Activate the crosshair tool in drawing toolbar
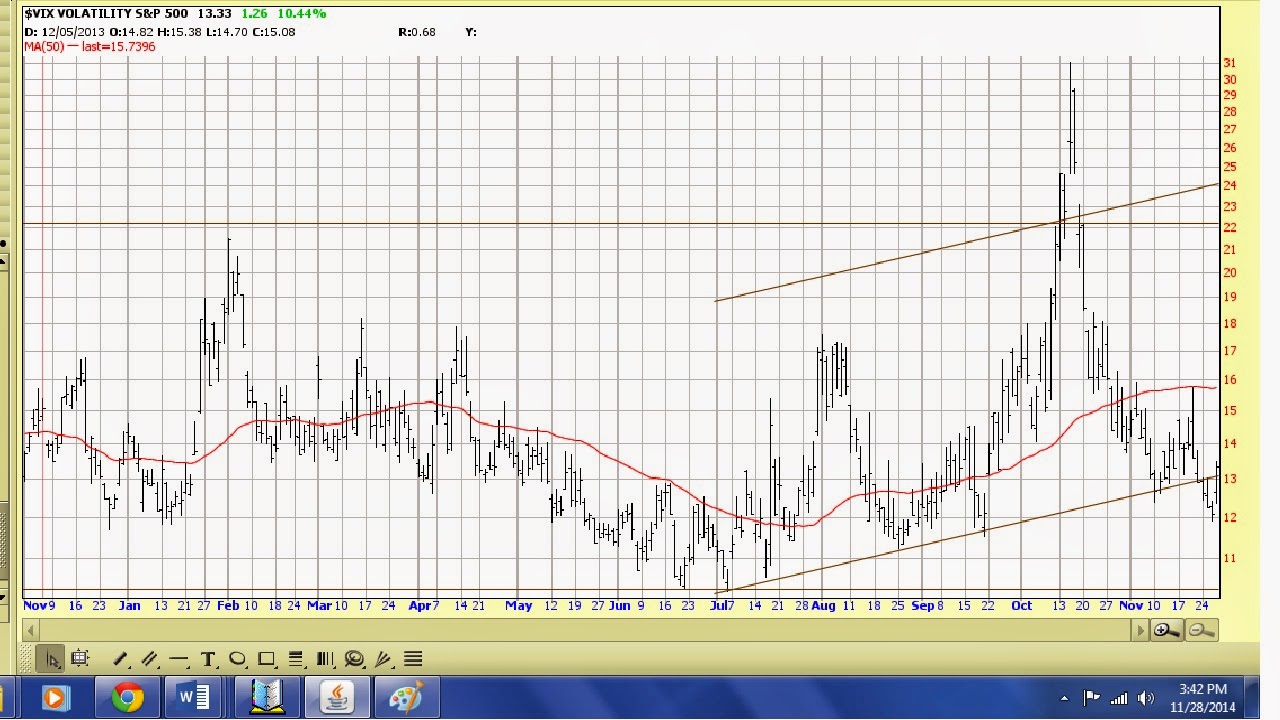 [80, 659]
